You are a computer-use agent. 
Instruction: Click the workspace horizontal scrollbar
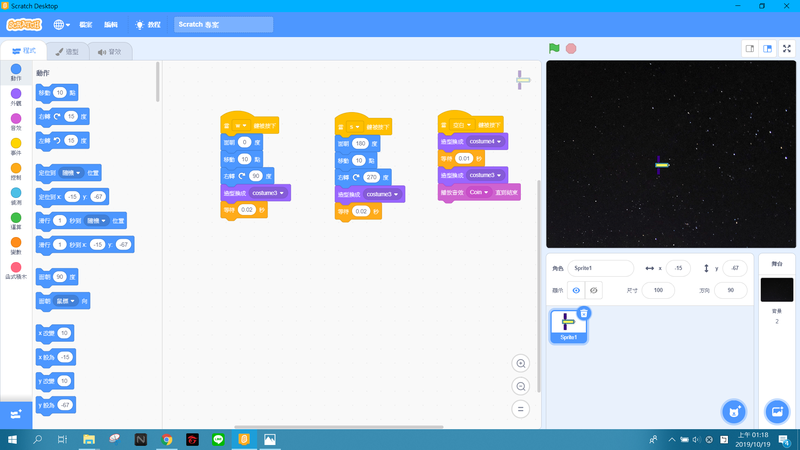click(x=339, y=427)
